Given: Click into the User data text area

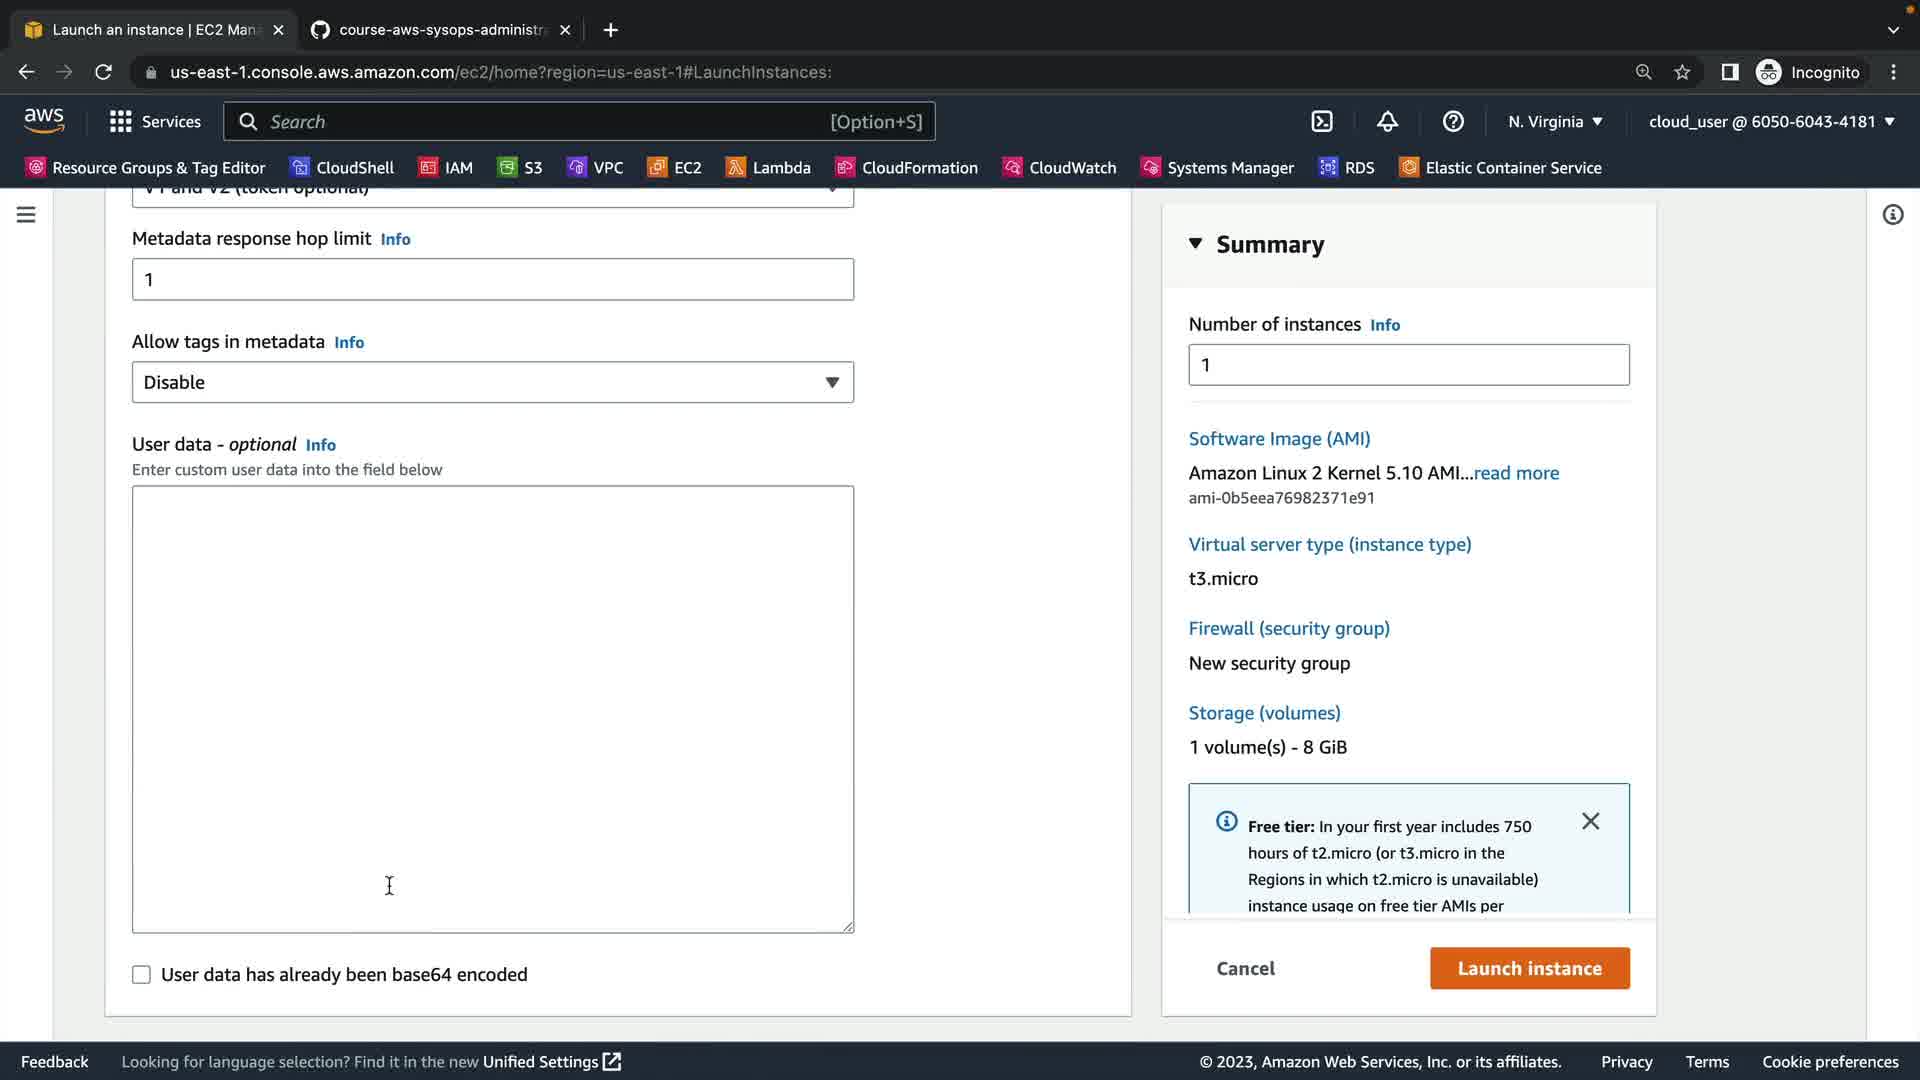Looking at the screenshot, I should tap(492, 709).
